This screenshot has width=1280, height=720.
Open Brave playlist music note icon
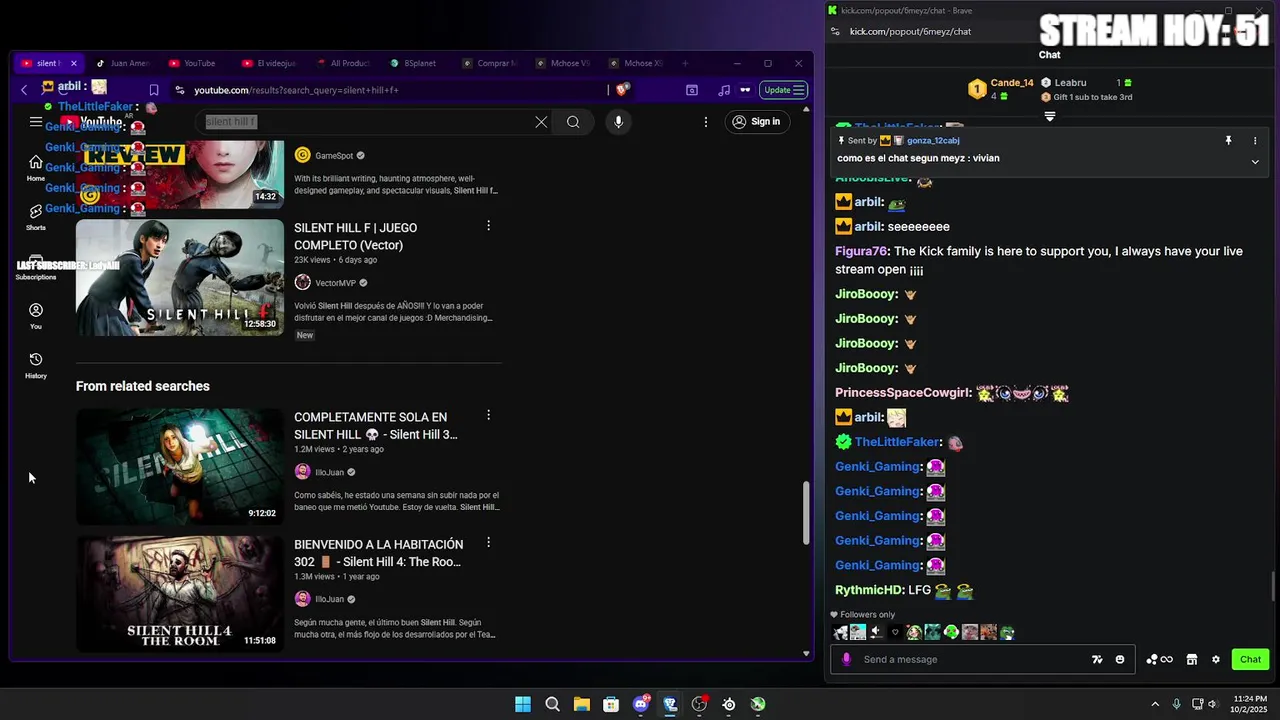click(724, 90)
